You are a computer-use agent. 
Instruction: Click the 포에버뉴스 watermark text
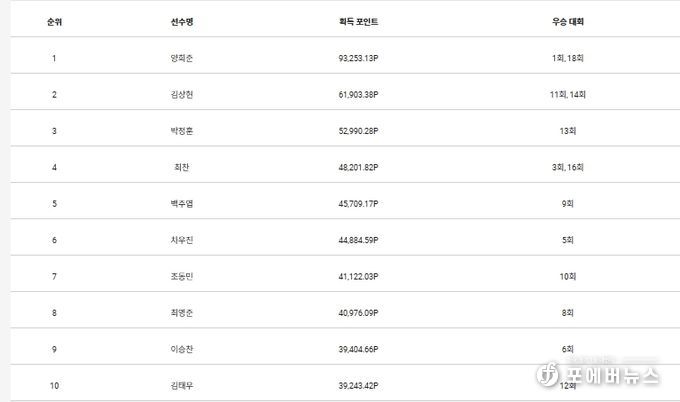coord(612,375)
